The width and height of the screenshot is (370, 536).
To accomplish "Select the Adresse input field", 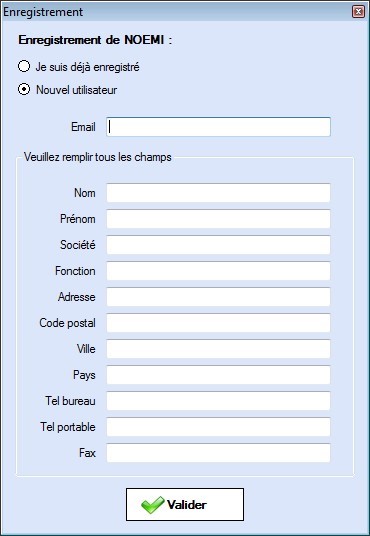I will pyautogui.click(x=218, y=297).
